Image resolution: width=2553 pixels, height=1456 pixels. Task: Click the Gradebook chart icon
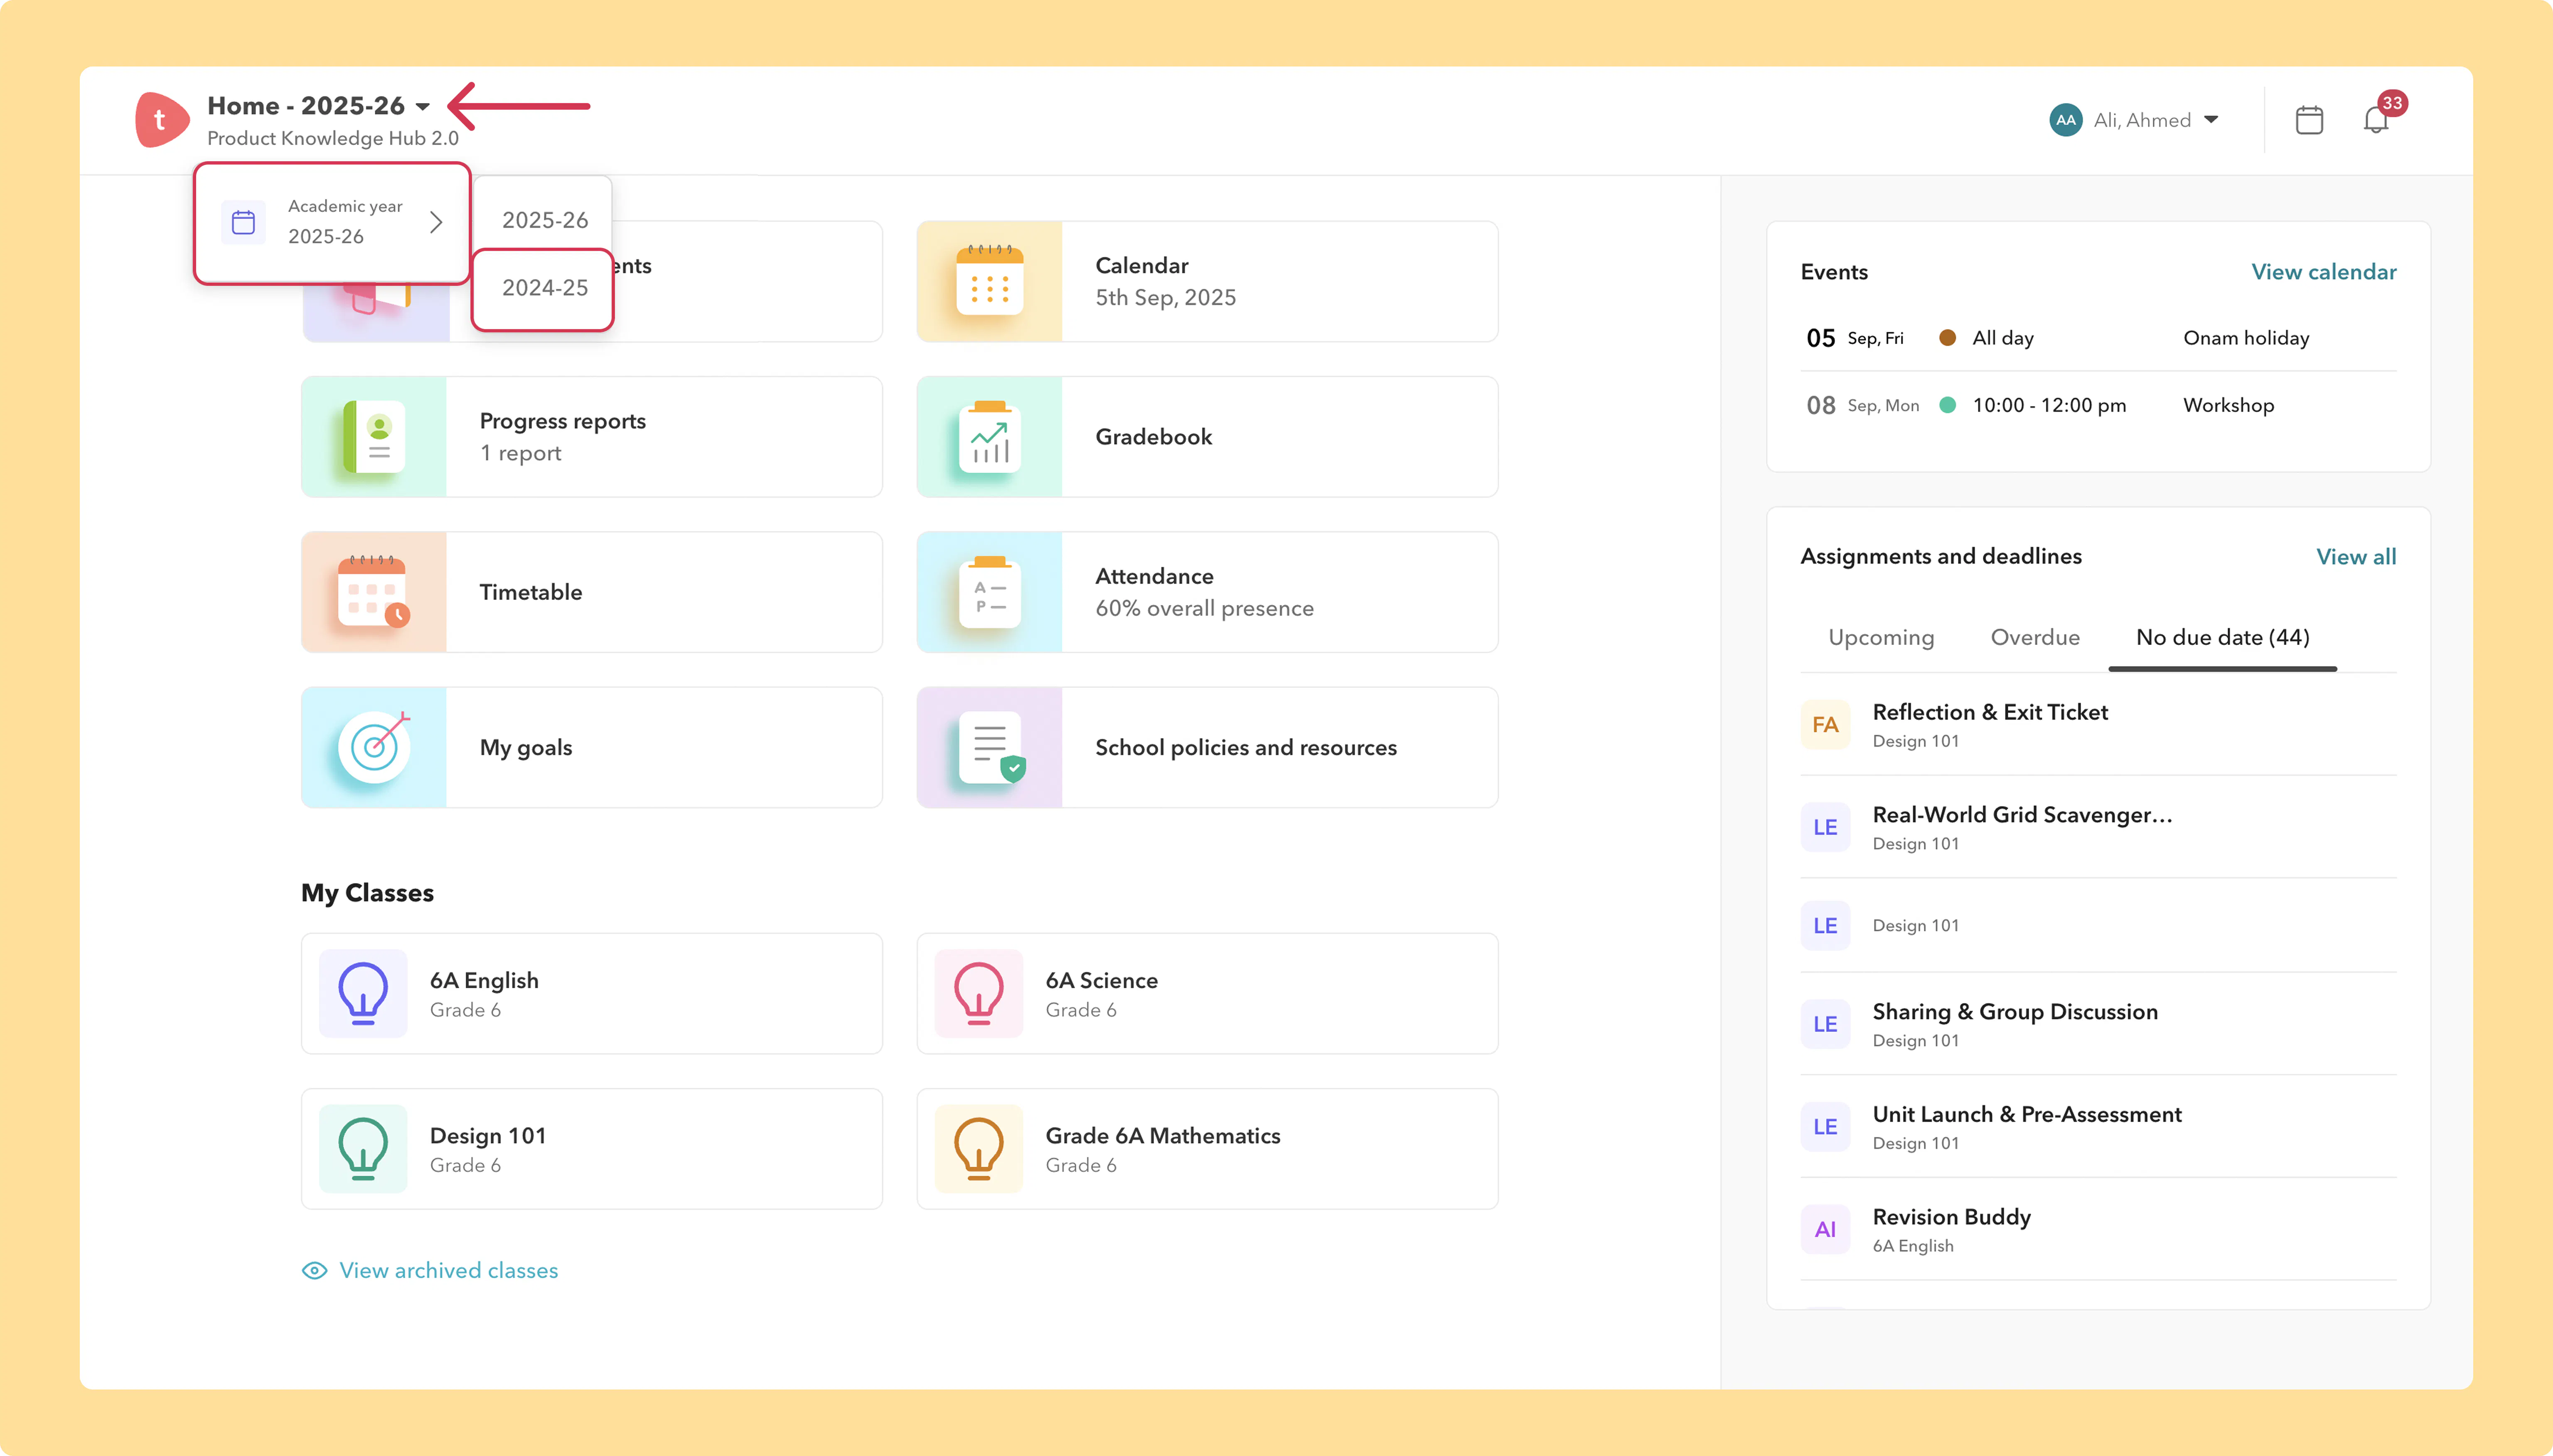tap(990, 437)
